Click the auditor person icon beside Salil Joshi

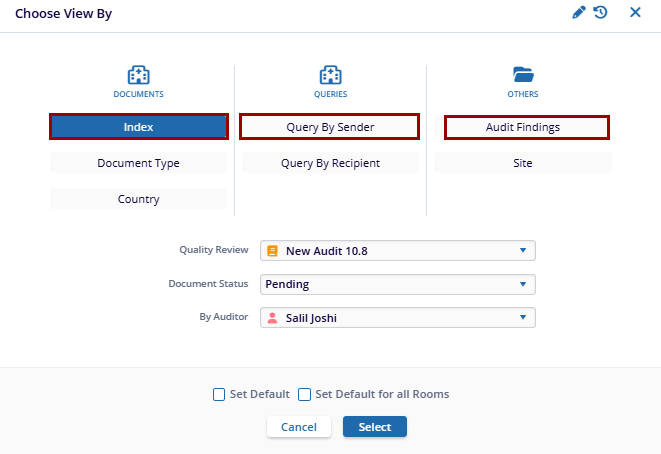pyautogui.click(x=272, y=318)
